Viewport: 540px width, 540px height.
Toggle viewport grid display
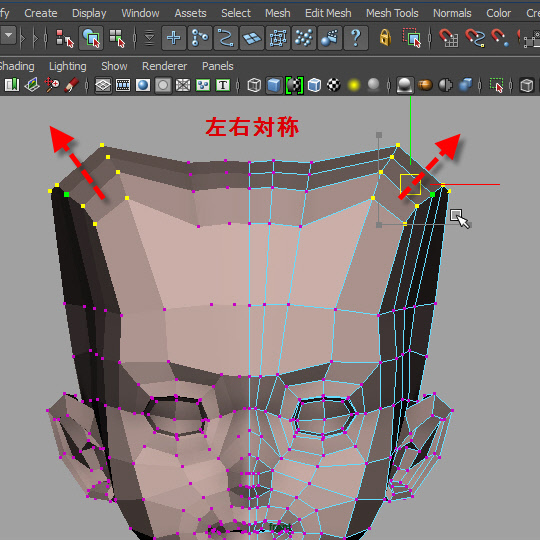[103, 85]
